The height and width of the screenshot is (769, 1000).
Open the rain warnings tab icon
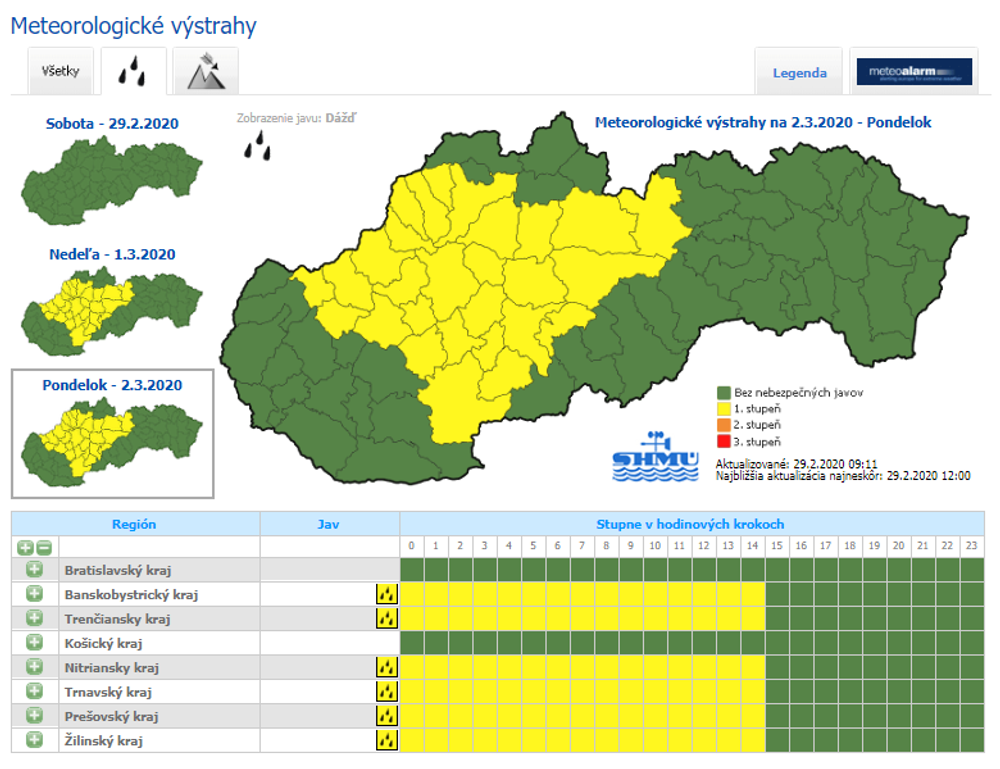(133, 71)
